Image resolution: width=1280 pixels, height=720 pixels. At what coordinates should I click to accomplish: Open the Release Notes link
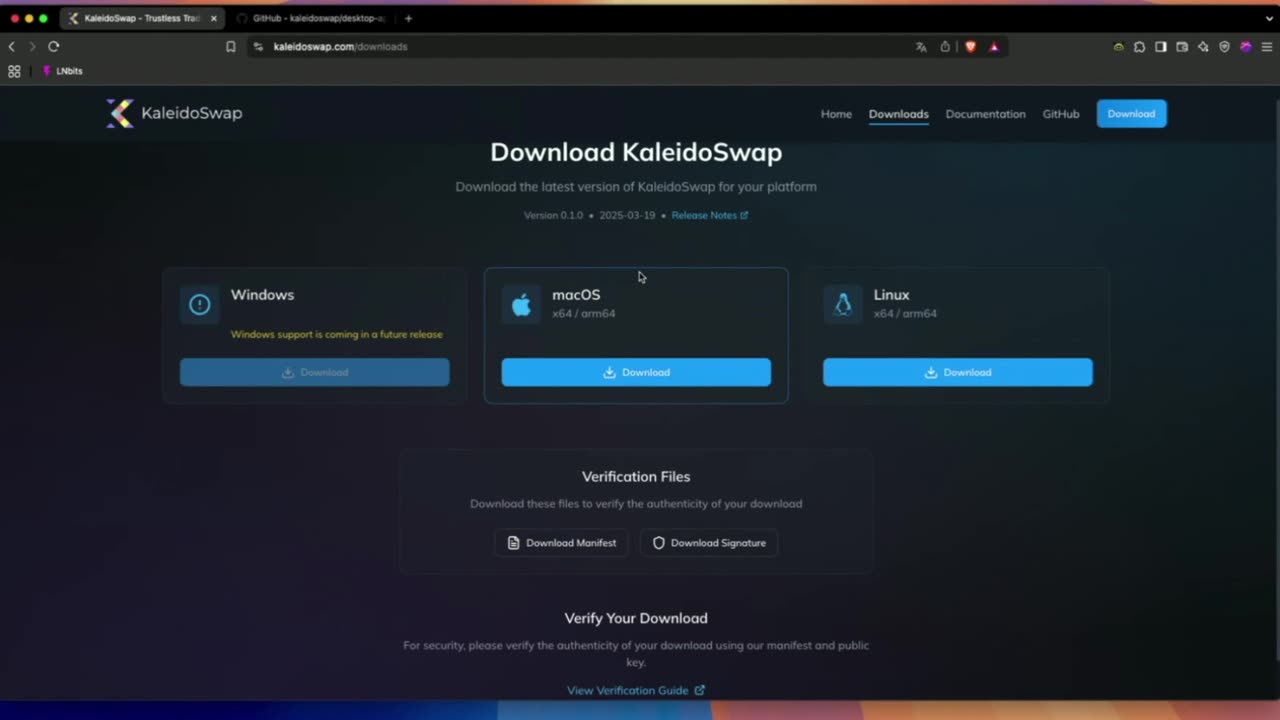709,215
